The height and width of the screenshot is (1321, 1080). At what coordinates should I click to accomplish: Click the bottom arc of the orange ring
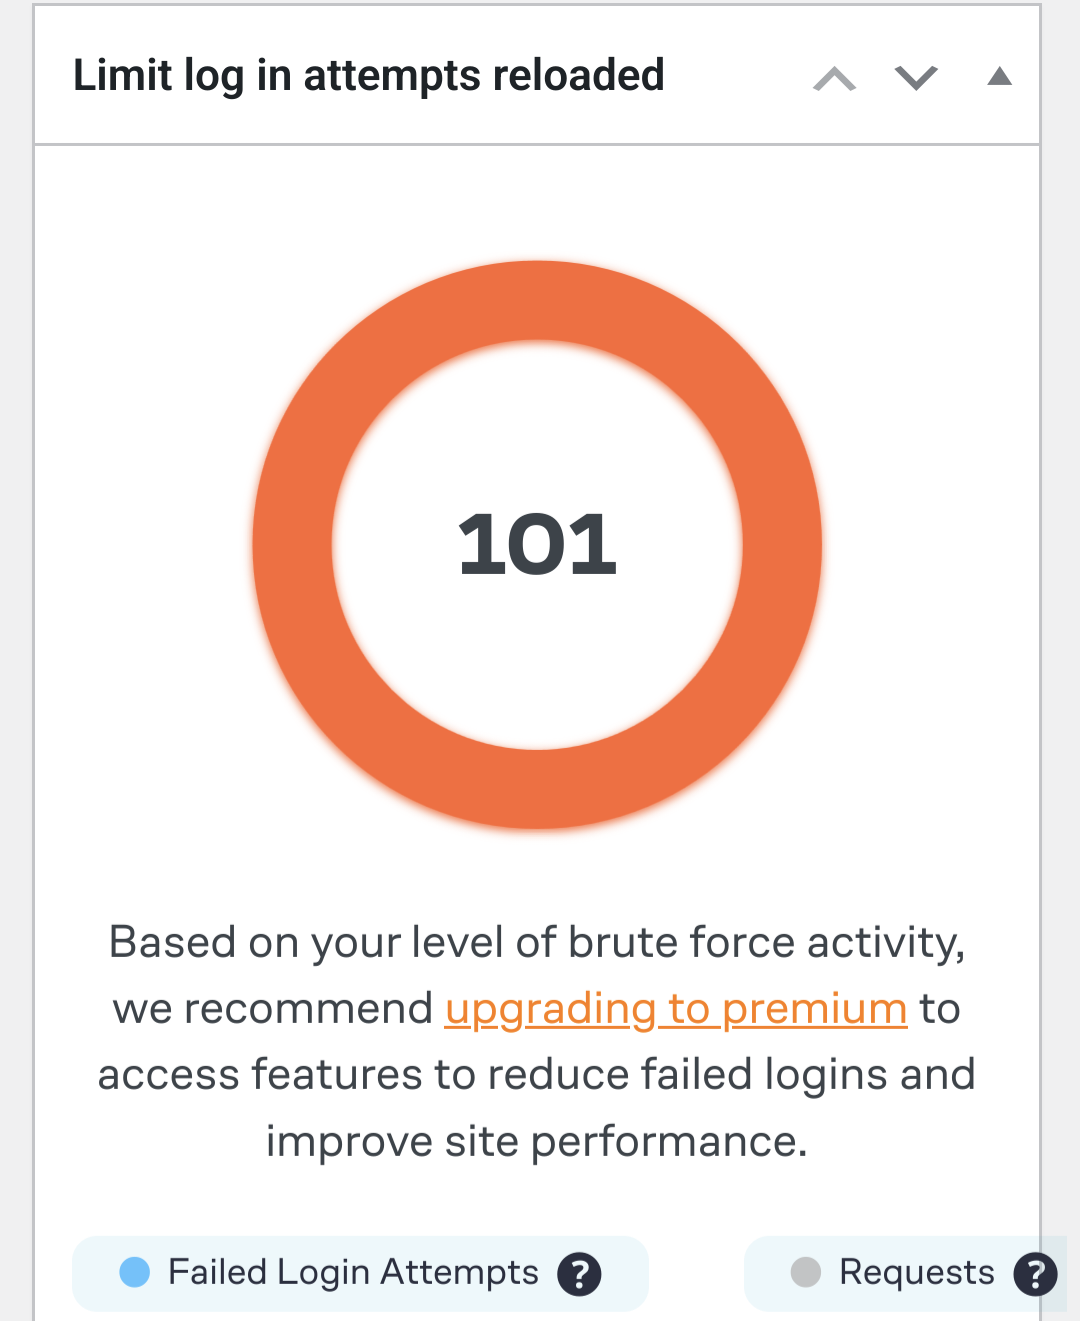click(537, 789)
